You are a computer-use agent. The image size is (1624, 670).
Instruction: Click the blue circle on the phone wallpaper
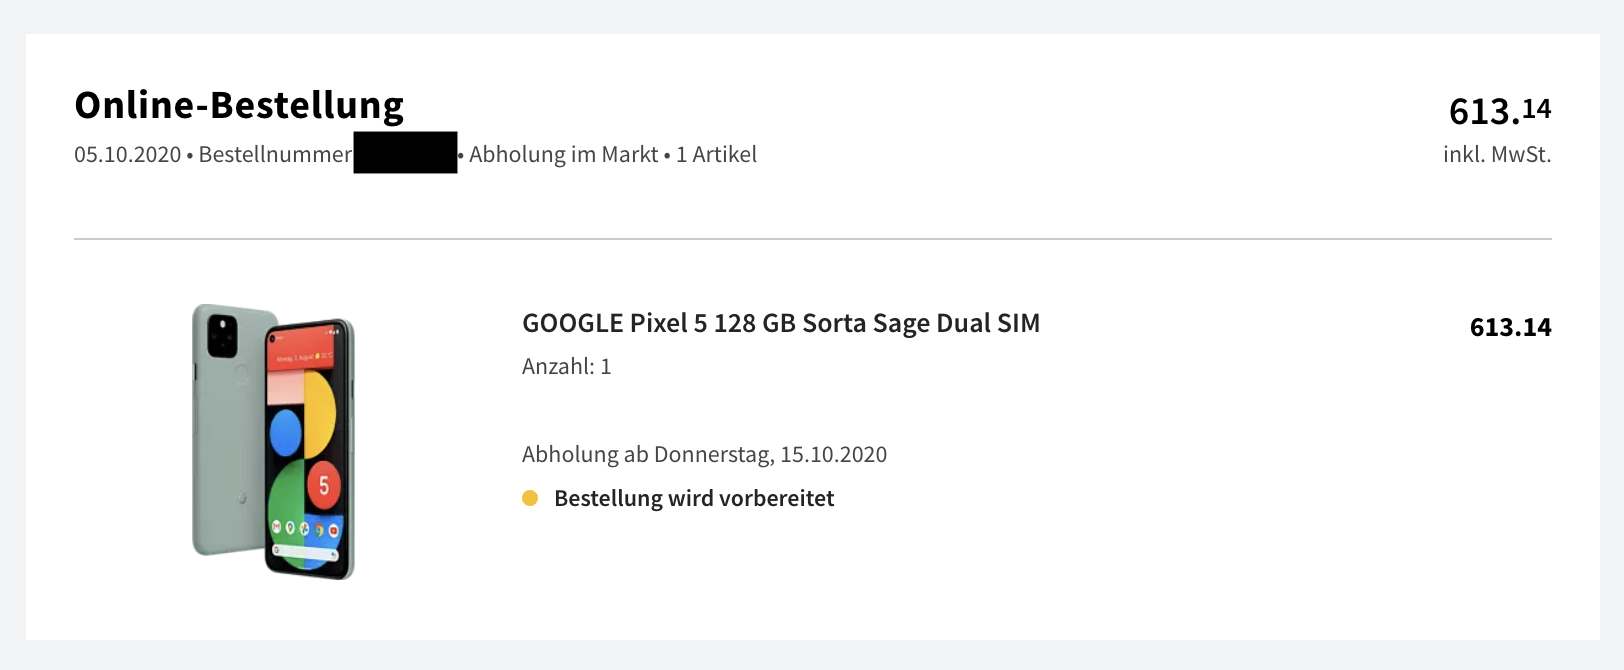[x=286, y=433]
